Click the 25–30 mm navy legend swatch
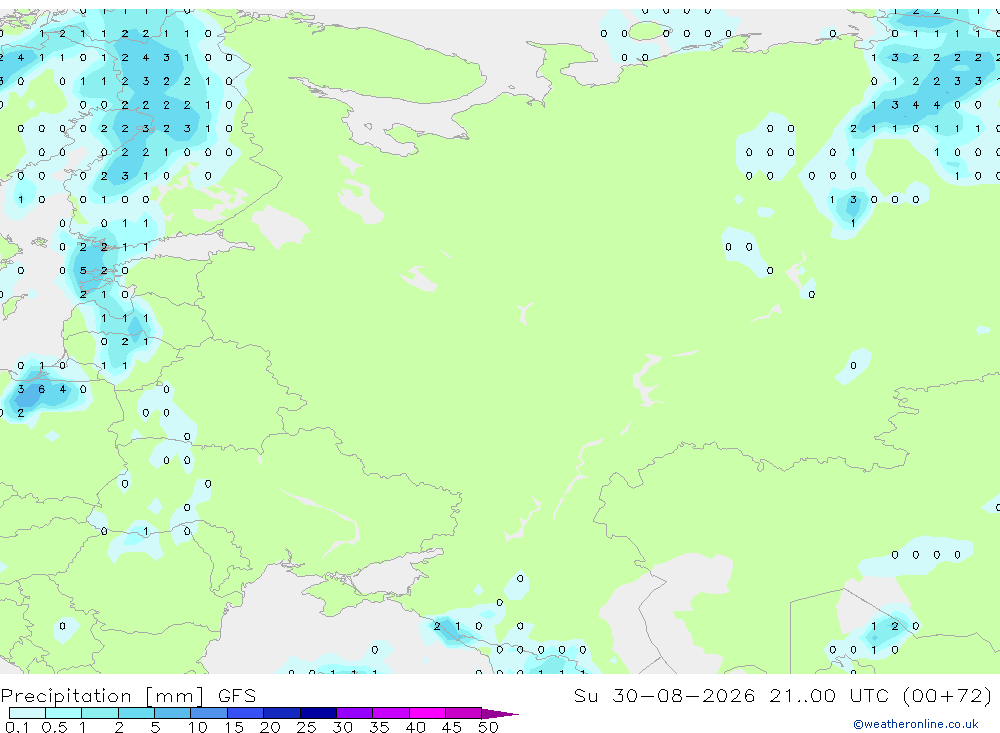Screen dimensions: 1000x733 tap(318, 713)
